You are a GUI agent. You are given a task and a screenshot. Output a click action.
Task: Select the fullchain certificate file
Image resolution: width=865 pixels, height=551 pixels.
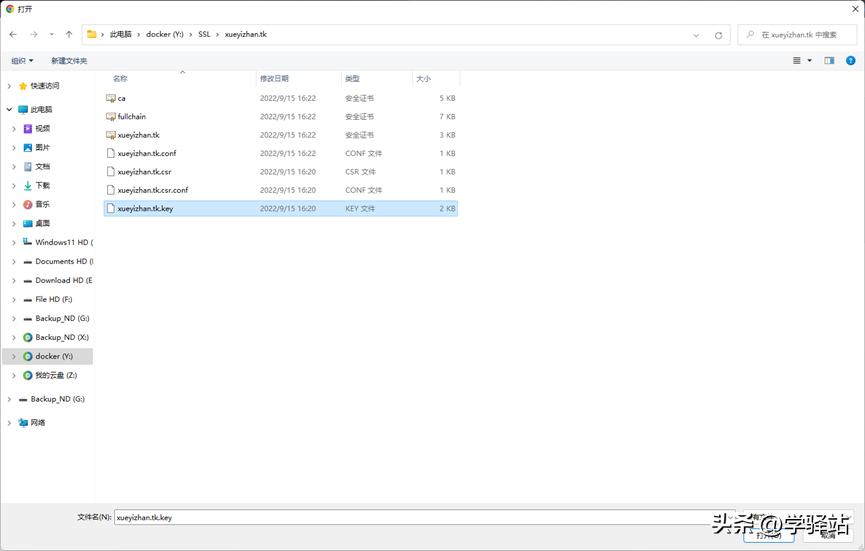point(281,116)
